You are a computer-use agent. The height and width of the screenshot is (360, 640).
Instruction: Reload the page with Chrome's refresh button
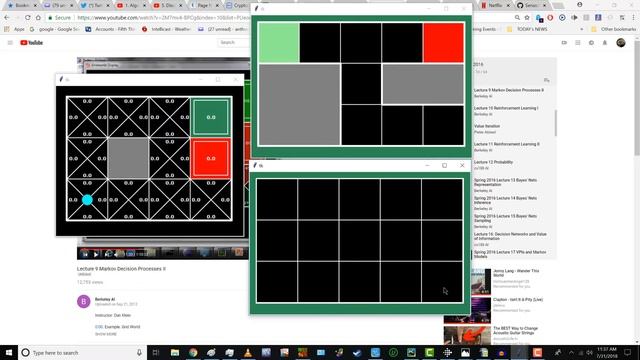pos(27,18)
